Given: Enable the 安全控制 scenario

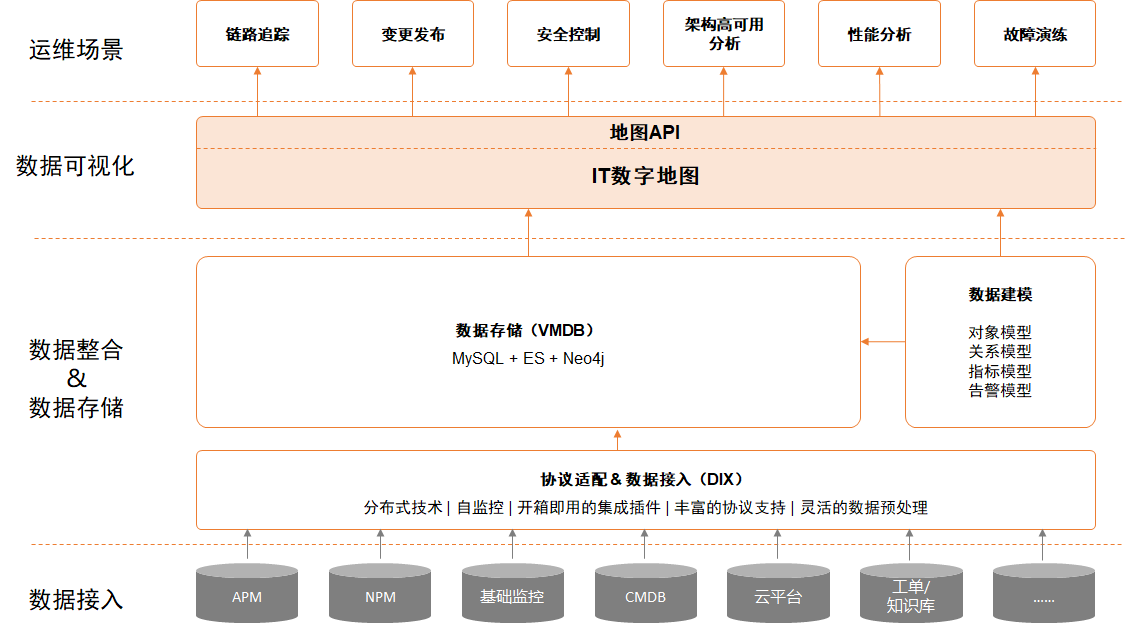Looking at the screenshot, I should 568,33.
